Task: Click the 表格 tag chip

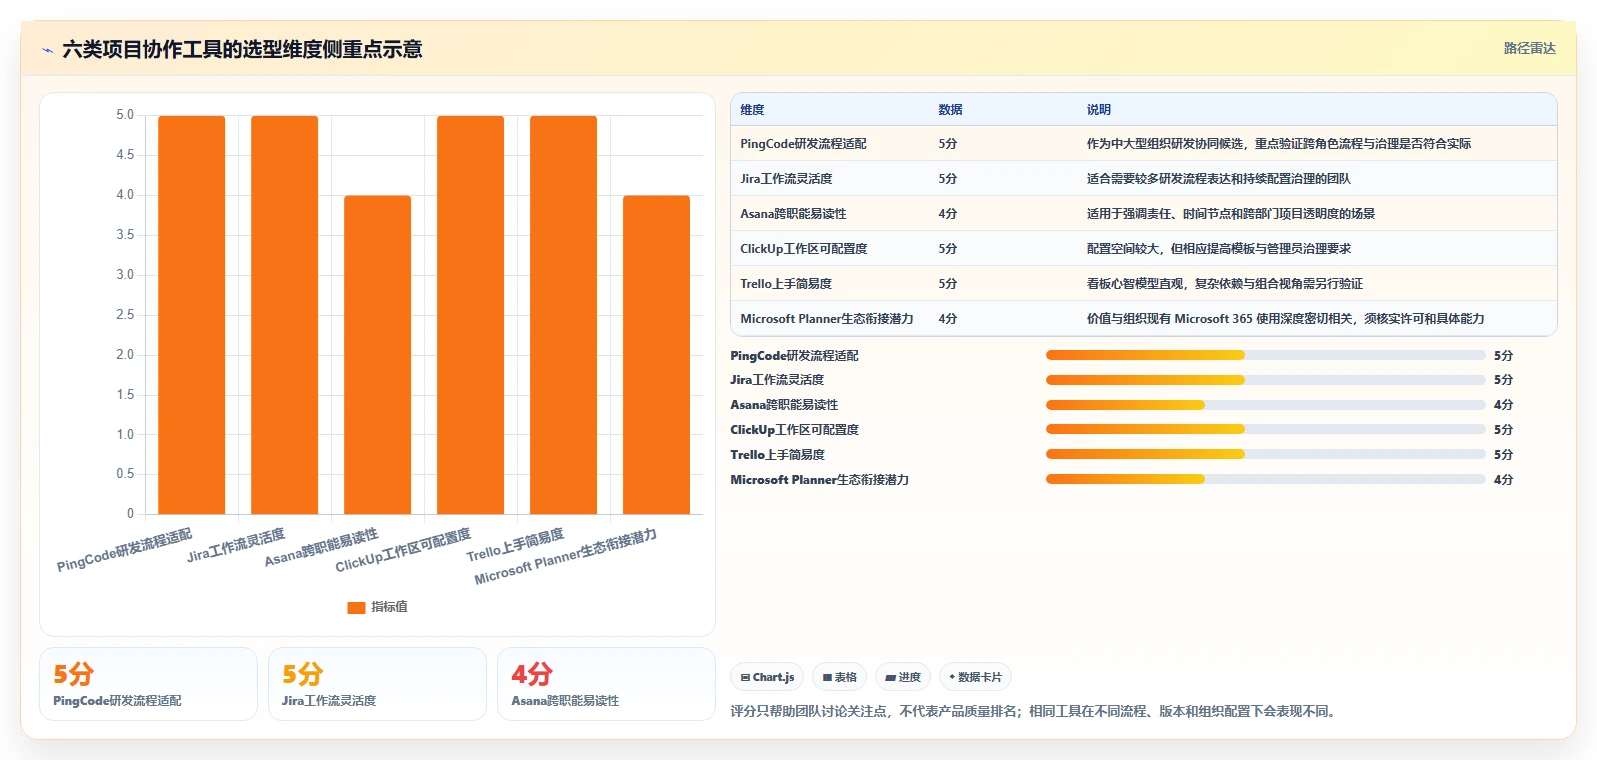Action: (x=840, y=677)
